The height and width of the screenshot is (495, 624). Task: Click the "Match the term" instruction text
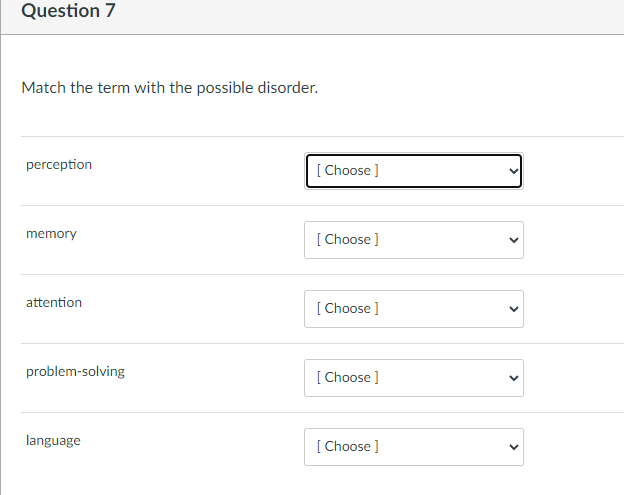[x=169, y=88]
